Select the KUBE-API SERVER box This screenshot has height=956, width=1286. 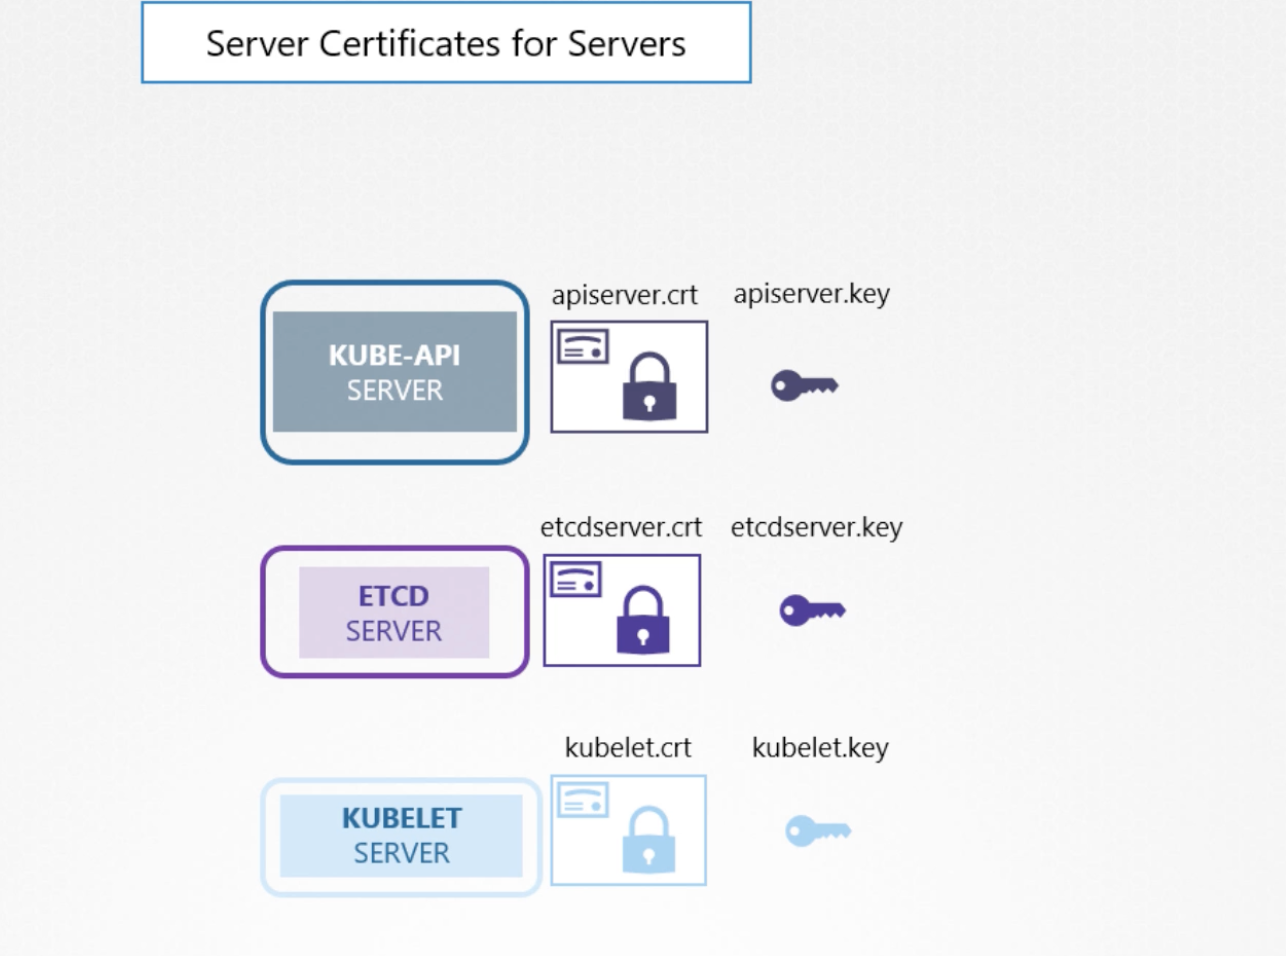pos(395,372)
